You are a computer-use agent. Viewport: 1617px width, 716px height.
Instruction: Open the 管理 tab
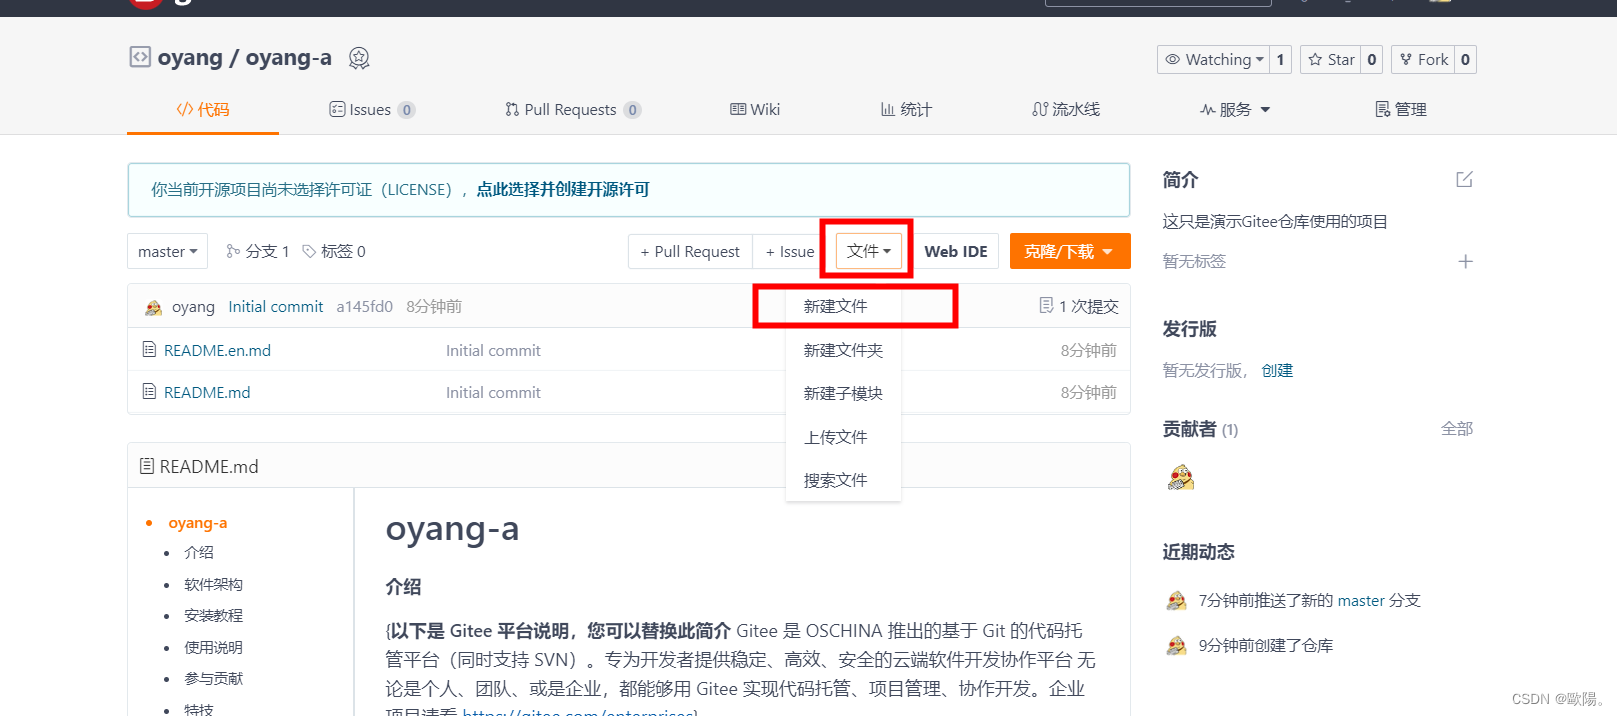point(1401,109)
